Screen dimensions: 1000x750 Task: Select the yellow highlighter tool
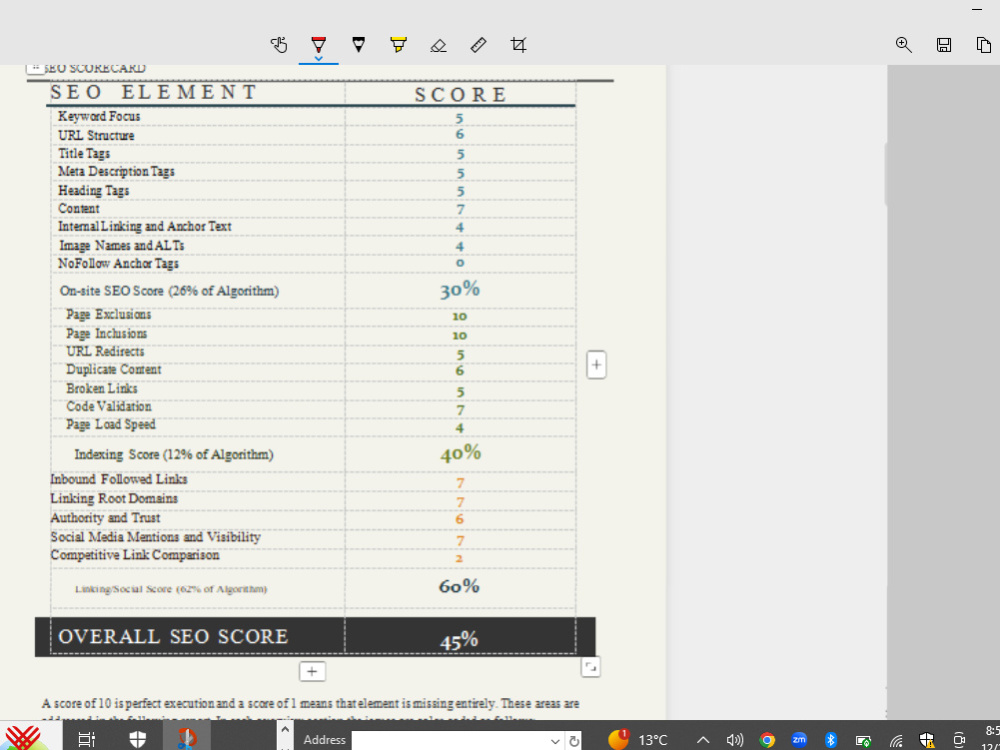[399, 44]
